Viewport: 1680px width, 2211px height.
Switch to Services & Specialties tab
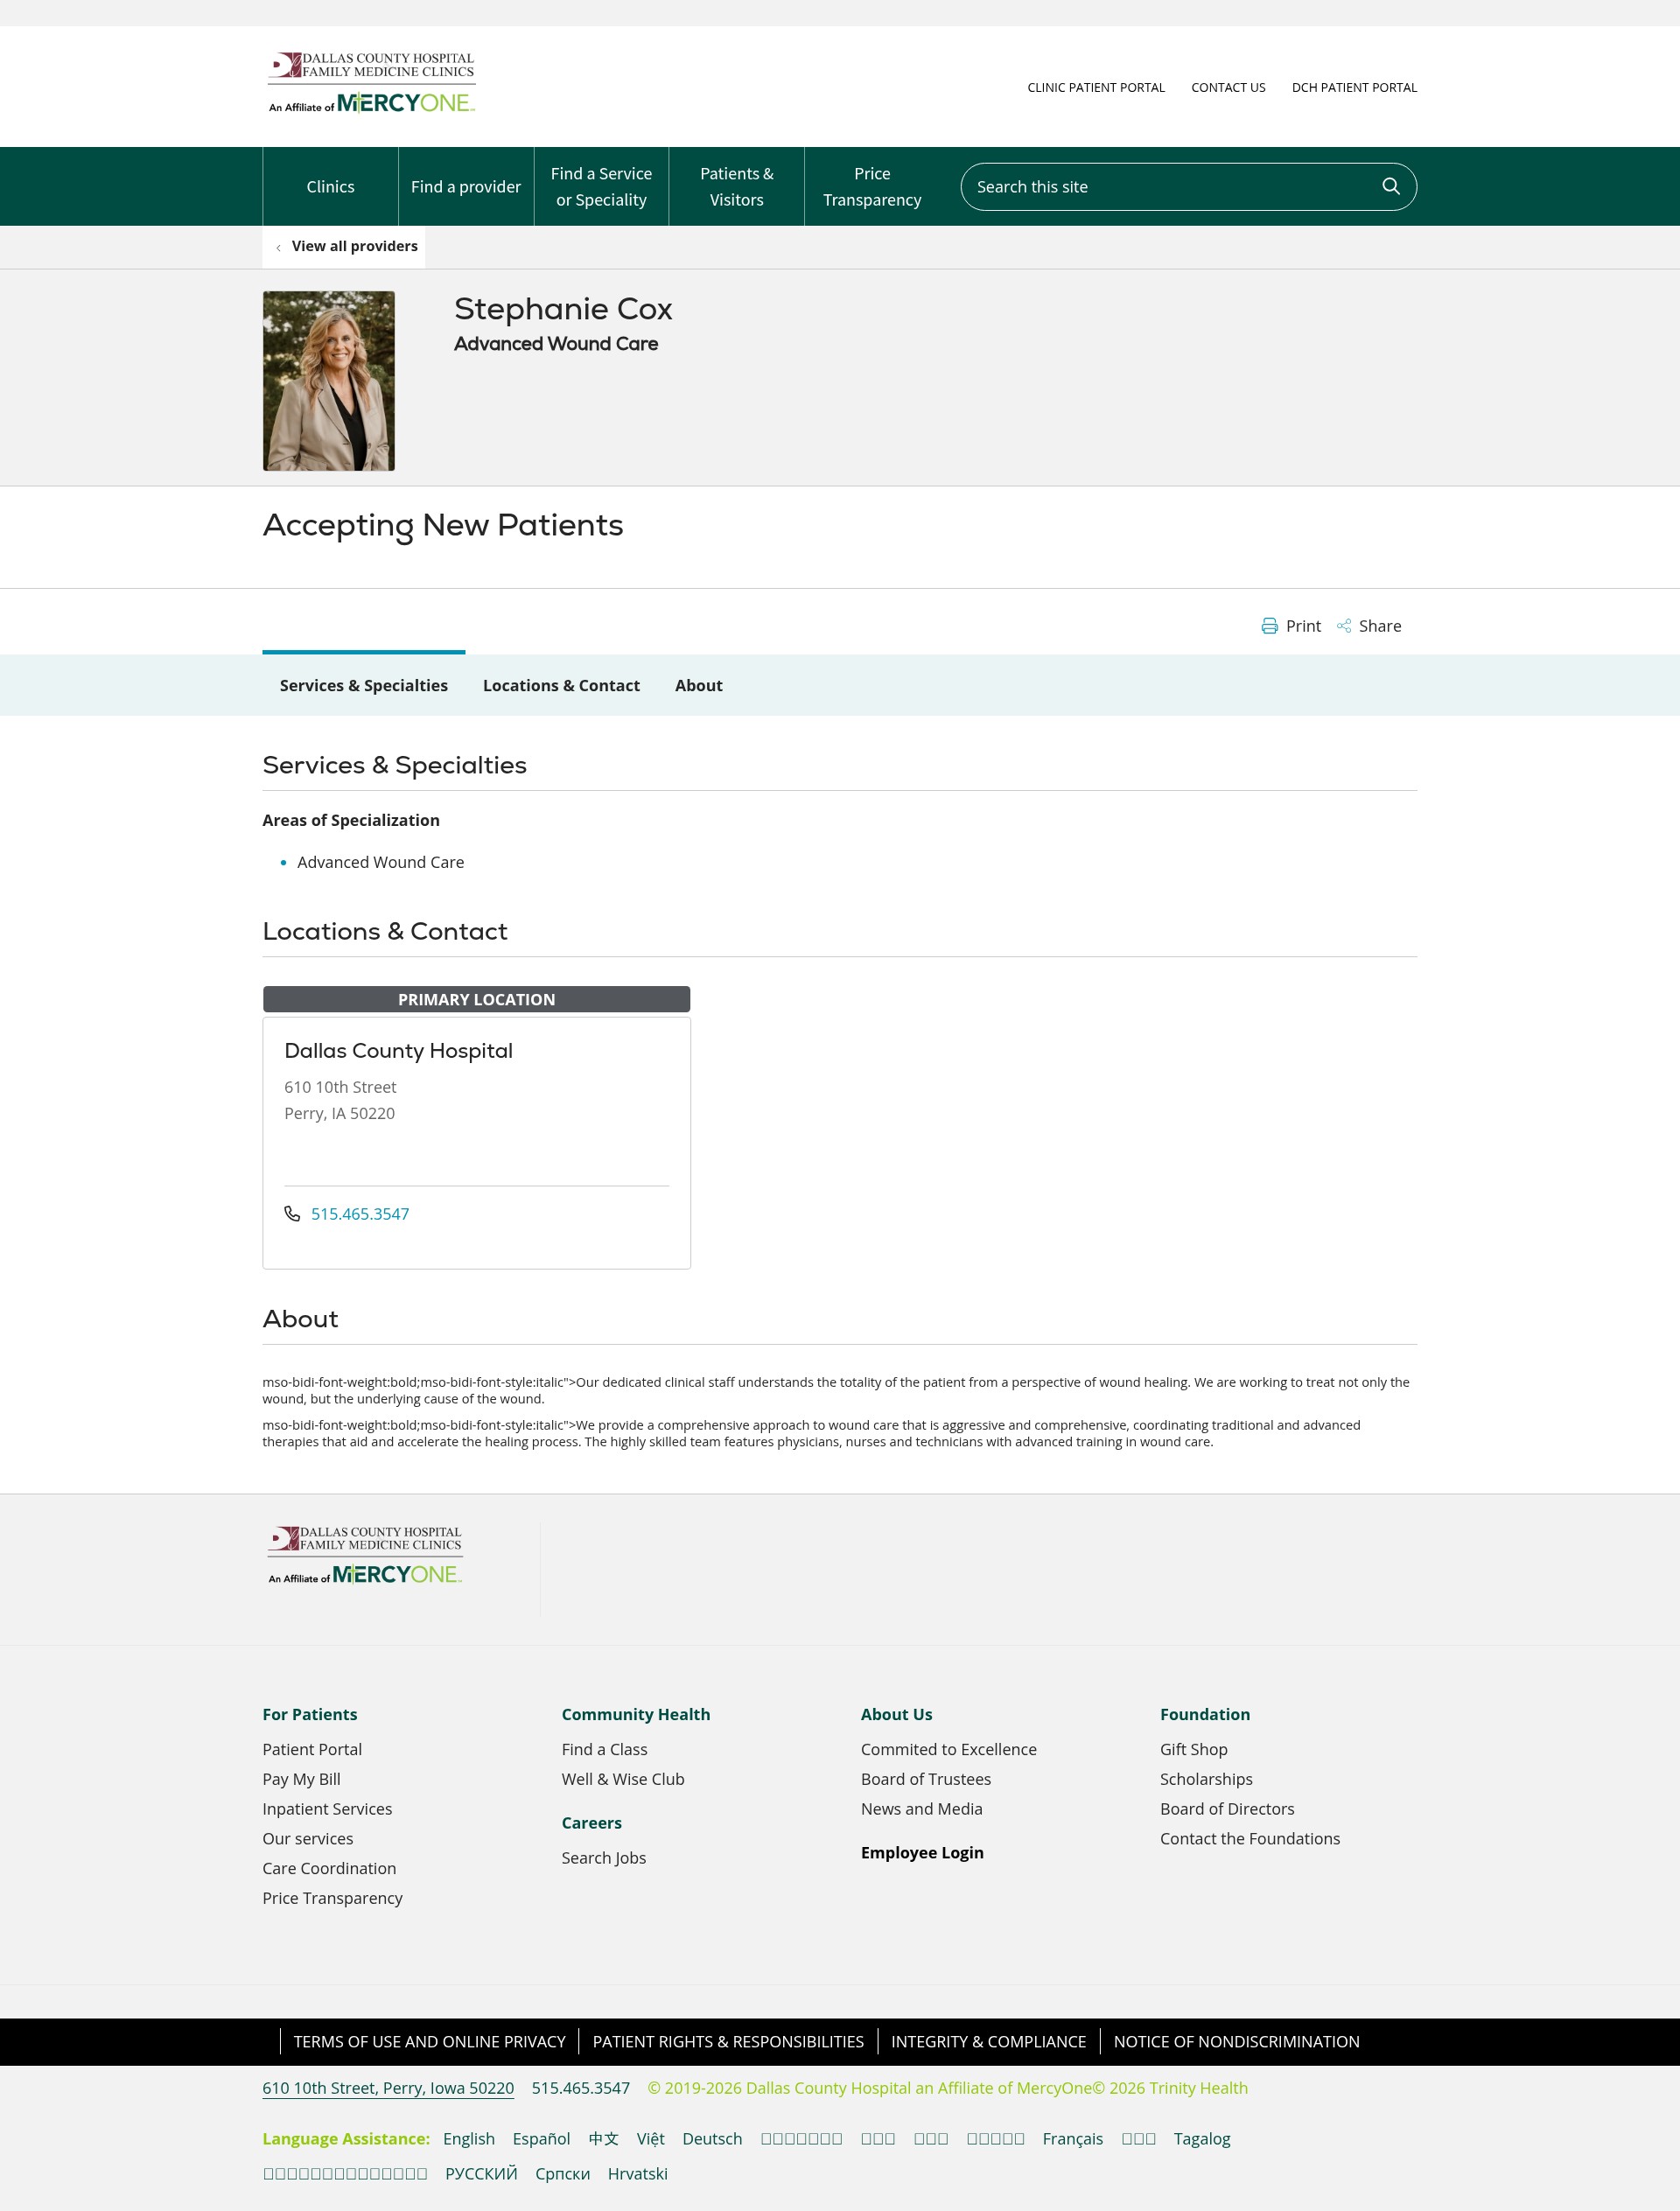coord(364,685)
